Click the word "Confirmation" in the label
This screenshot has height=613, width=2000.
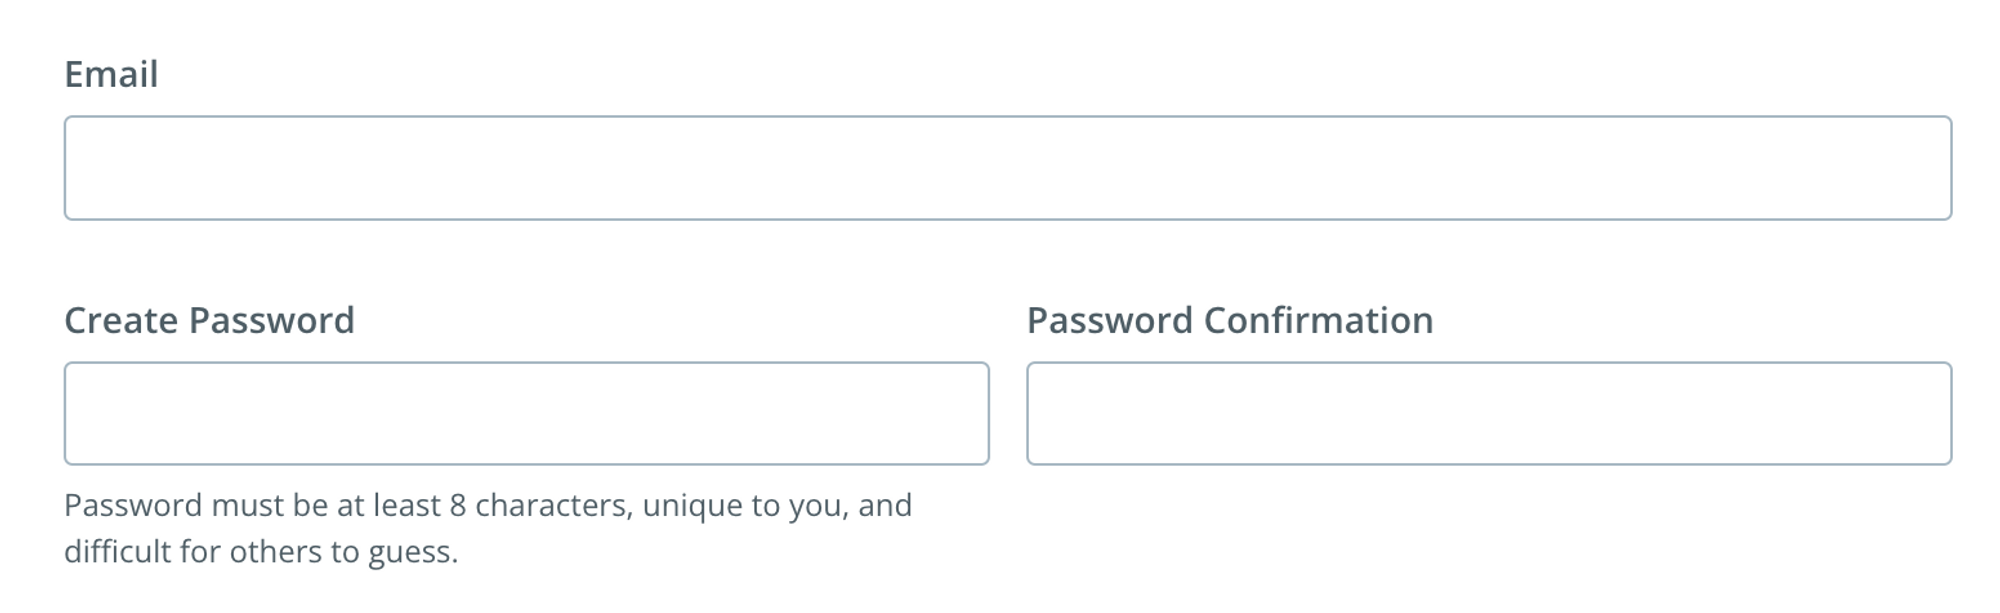tap(1318, 320)
